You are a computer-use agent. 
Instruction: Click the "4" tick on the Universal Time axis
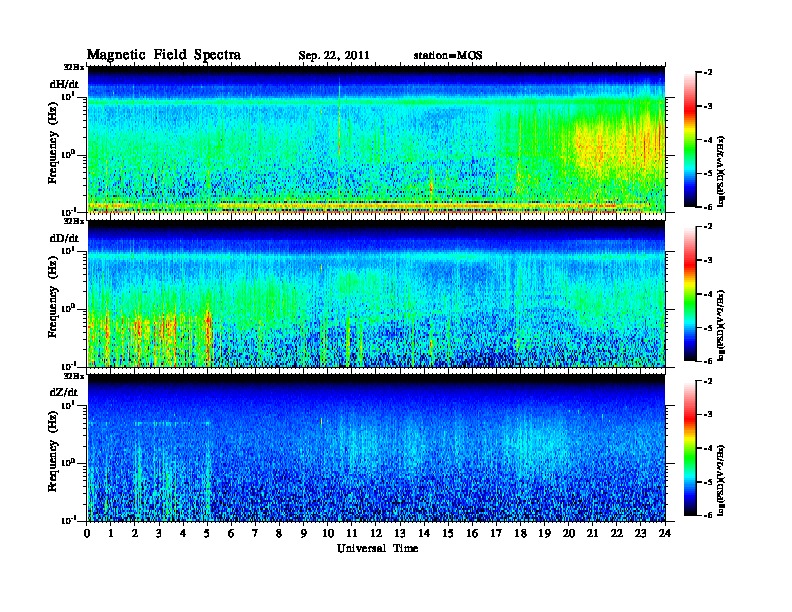click(x=183, y=533)
